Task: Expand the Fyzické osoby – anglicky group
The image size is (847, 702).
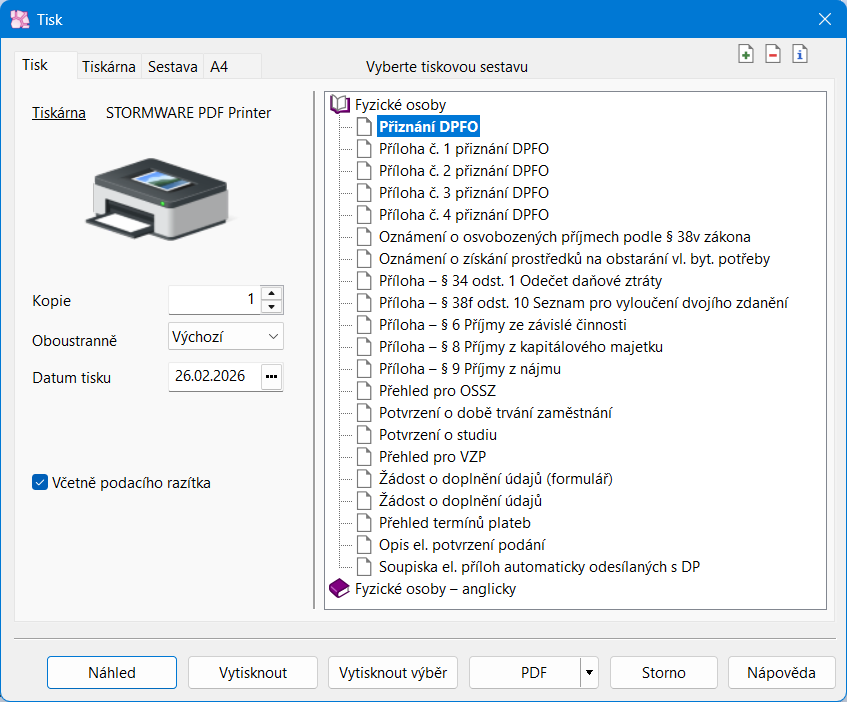Action: pyautogui.click(x=435, y=589)
